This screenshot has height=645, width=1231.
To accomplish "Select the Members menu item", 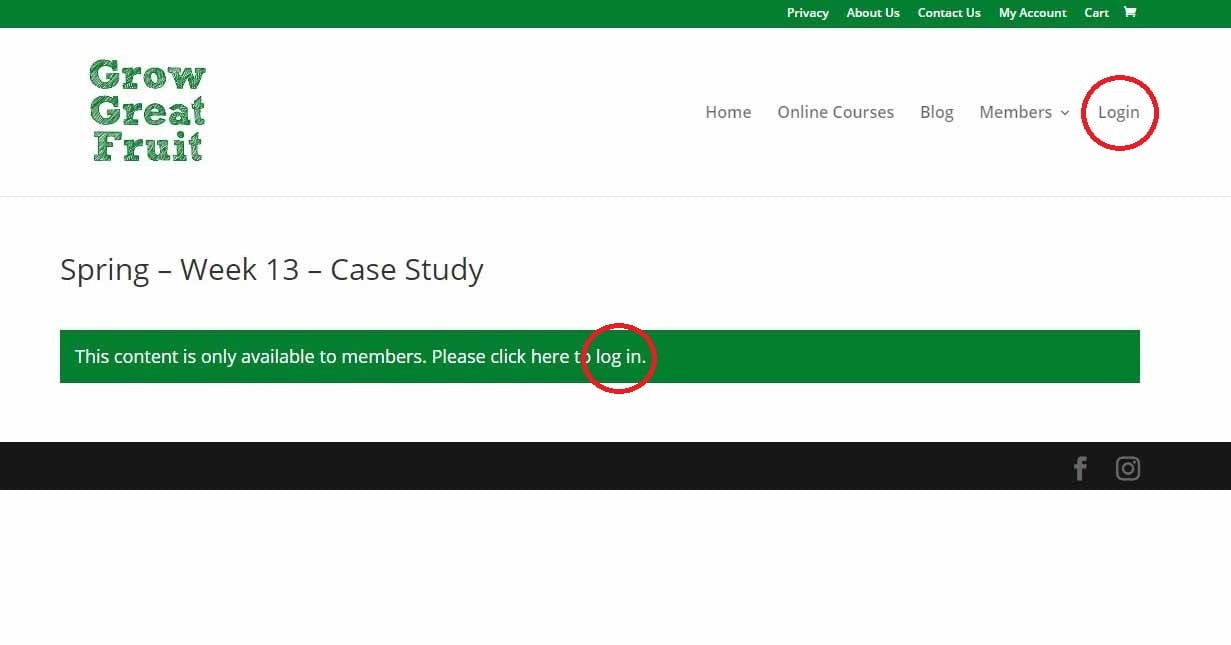I will point(1016,112).
